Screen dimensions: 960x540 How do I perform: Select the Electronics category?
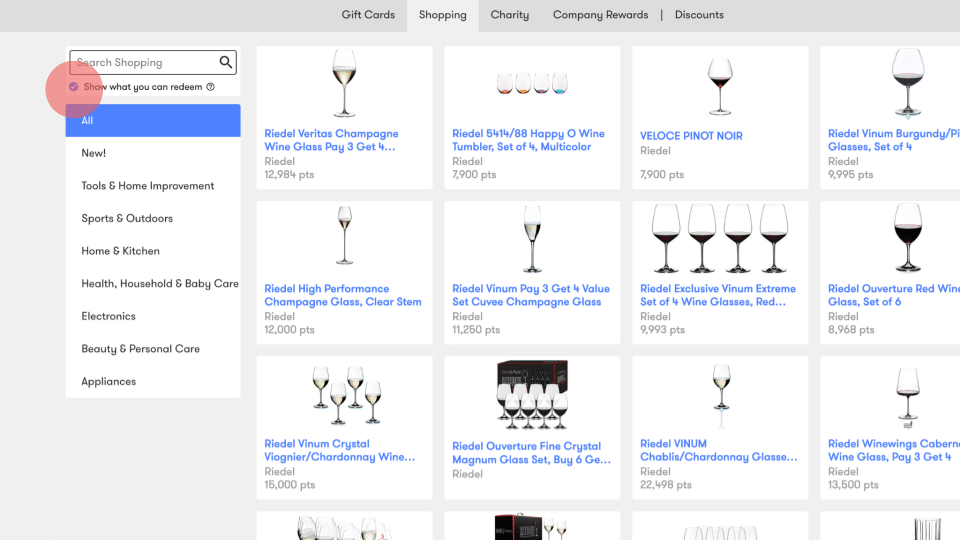point(153,316)
